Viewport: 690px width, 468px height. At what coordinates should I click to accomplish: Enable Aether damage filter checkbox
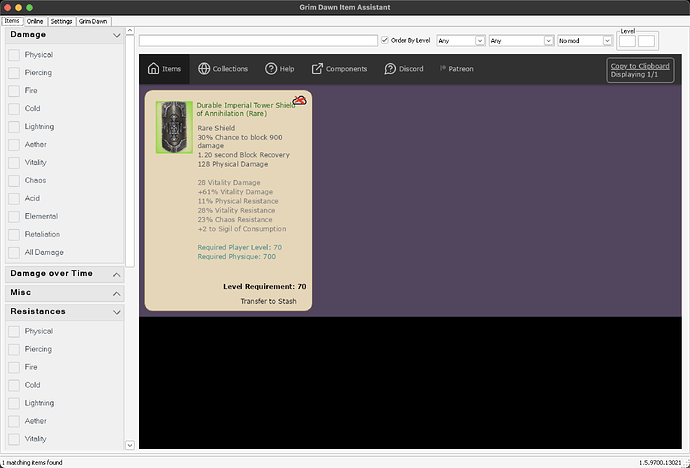point(14,145)
